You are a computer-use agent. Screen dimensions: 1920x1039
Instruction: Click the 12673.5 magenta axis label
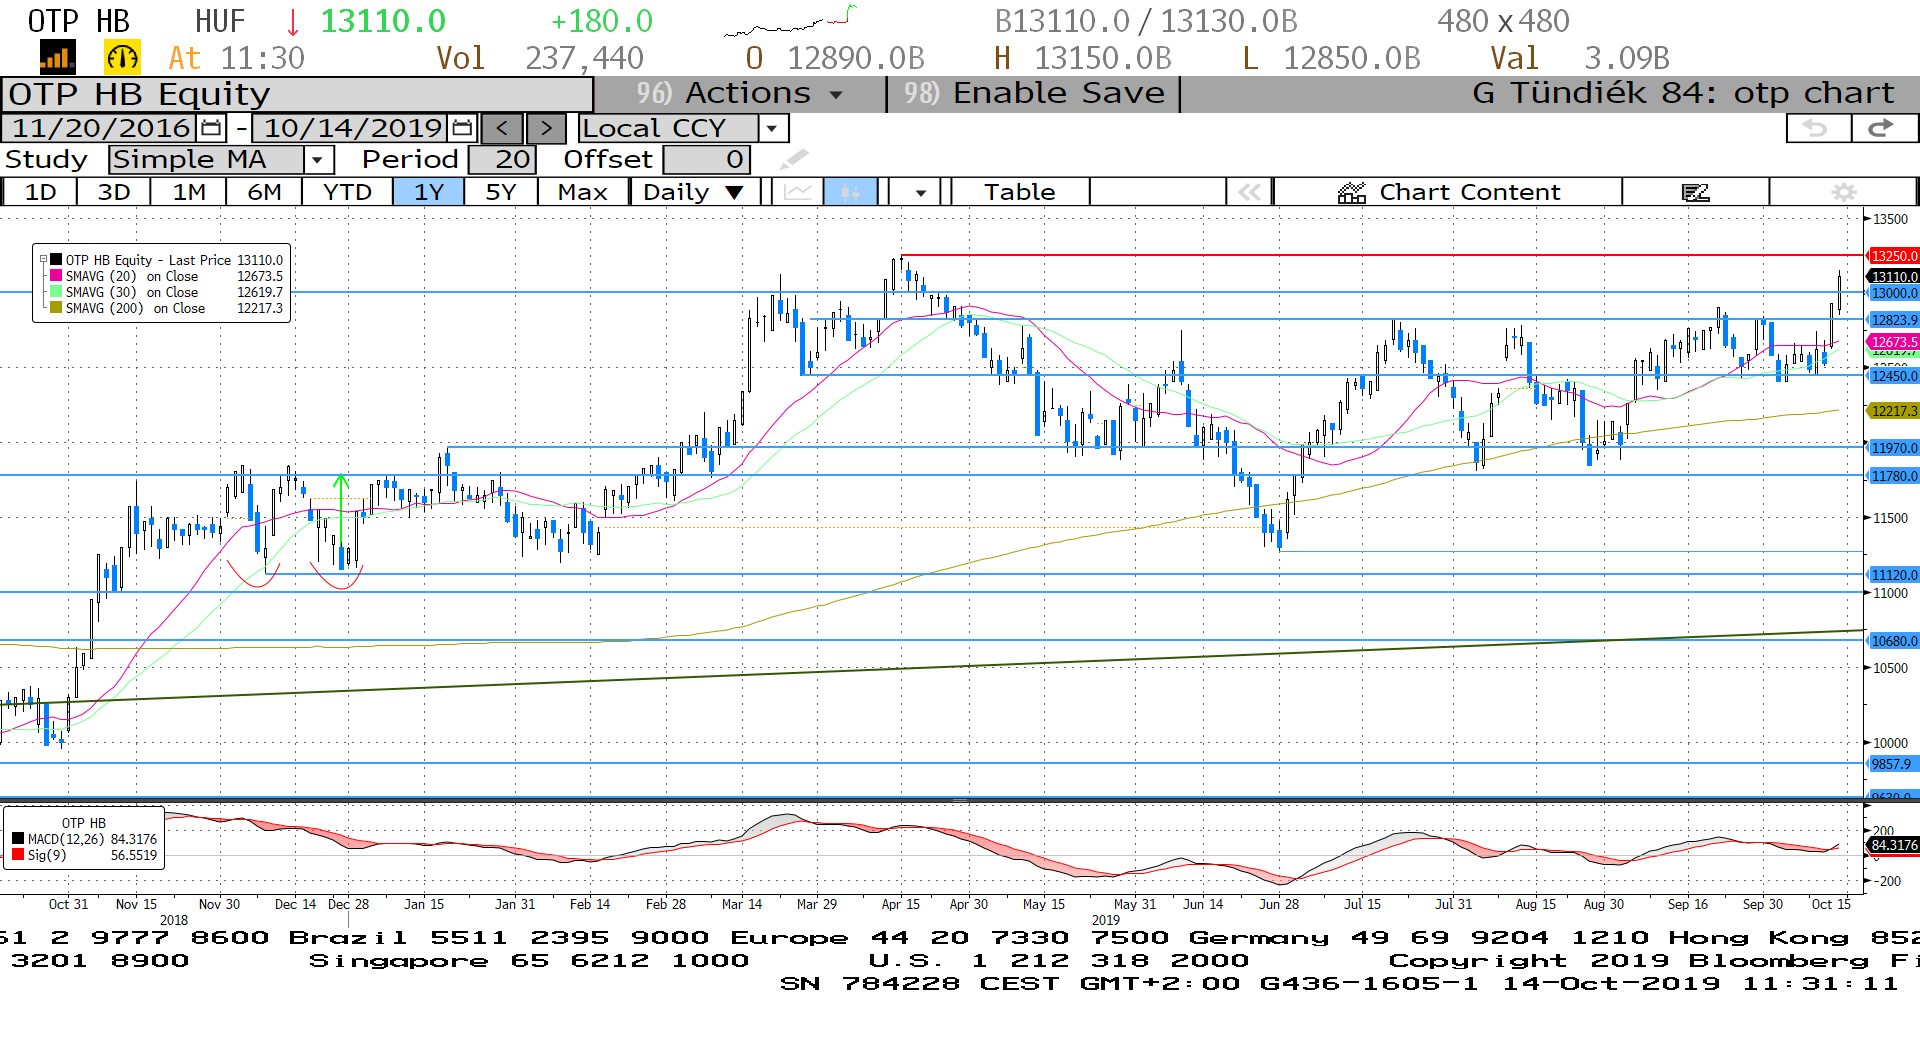(x=1894, y=342)
